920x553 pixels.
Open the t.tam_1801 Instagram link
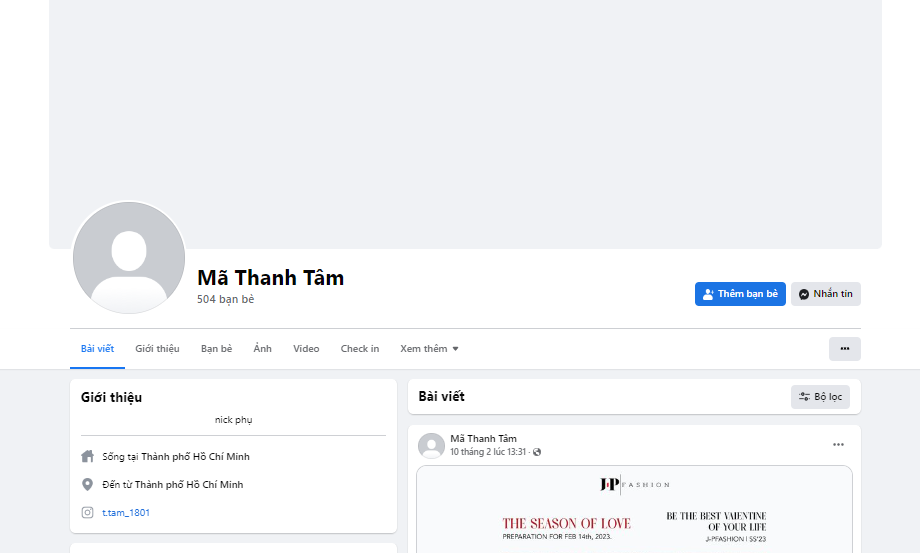126,513
